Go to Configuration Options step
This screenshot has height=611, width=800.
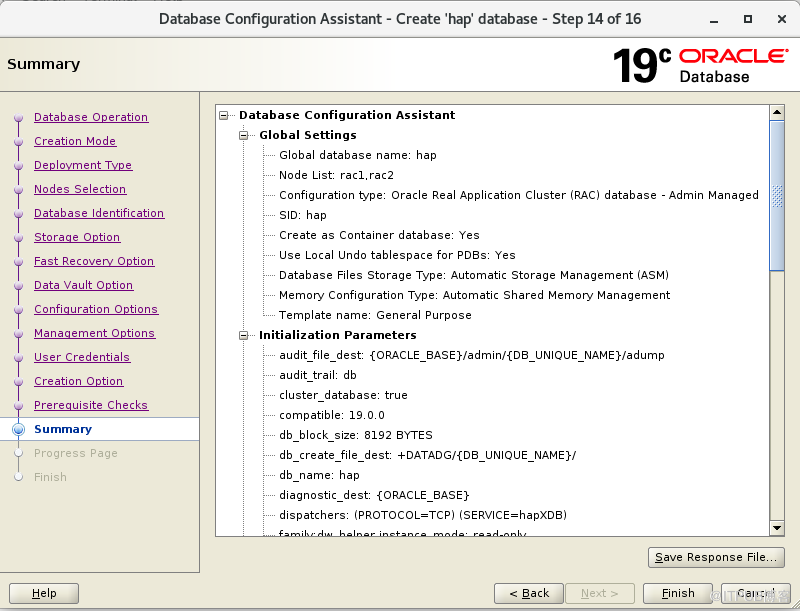click(x=96, y=309)
